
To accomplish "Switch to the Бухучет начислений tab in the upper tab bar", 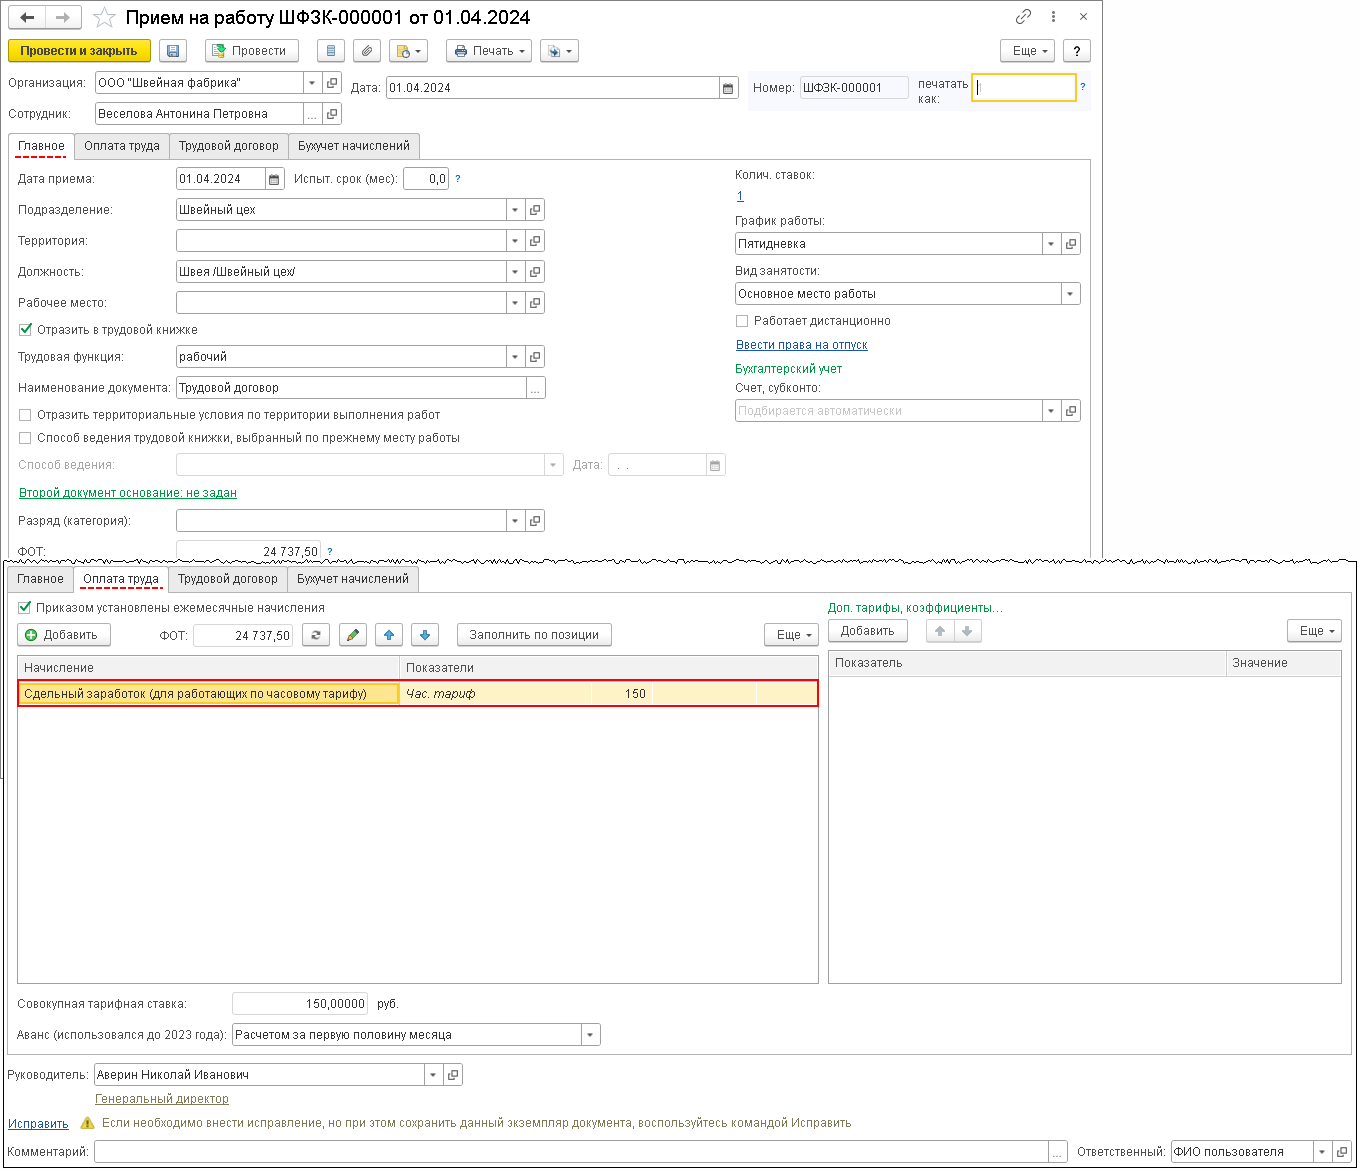I will click(x=354, y=146).
